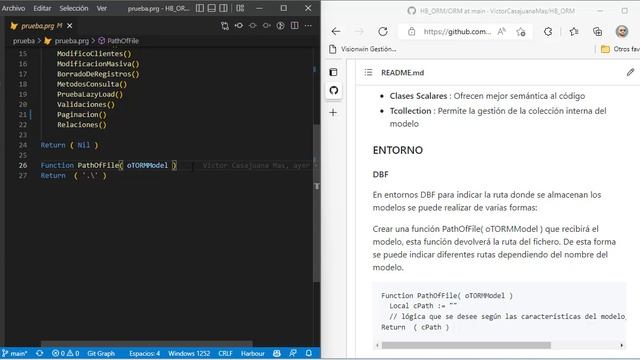
Task: Click 'prueba' folder in breadcrumb
Action: point(24,41)
